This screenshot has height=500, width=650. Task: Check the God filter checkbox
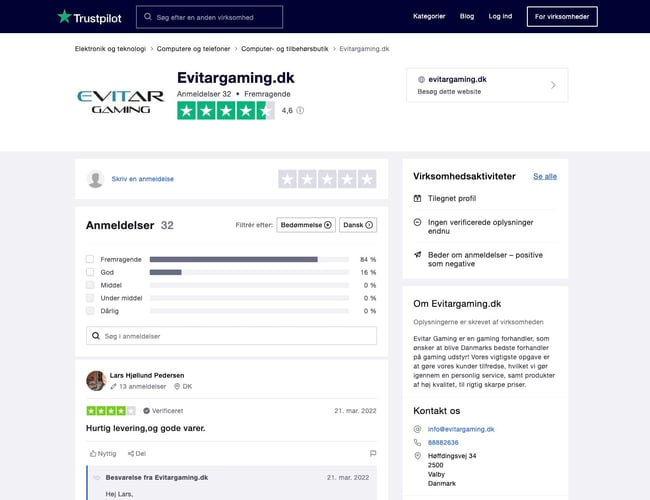tap(90, 272)
